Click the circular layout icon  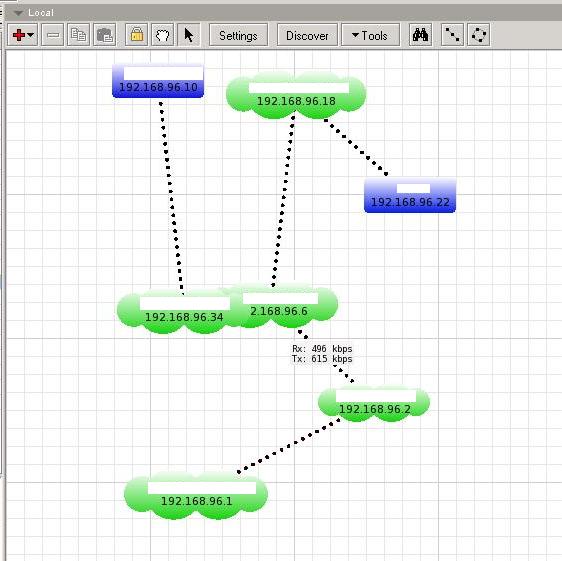479,35
